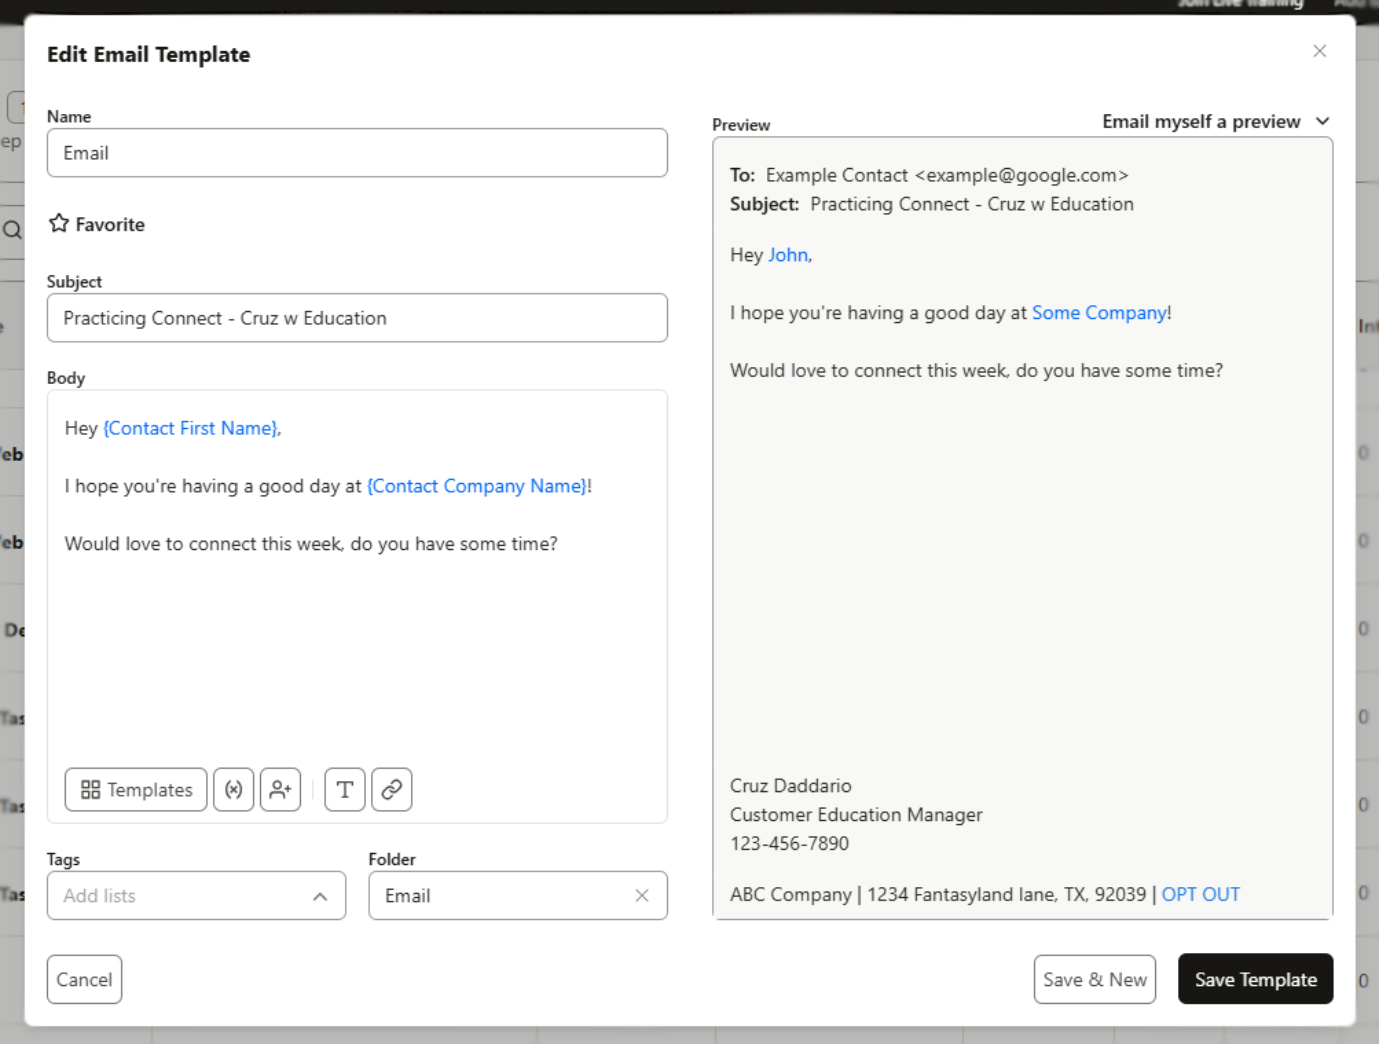The width and height of the screenshot is (1379, 1044).
Task: Click inside the template Name field
Action: tap(357, 152)
